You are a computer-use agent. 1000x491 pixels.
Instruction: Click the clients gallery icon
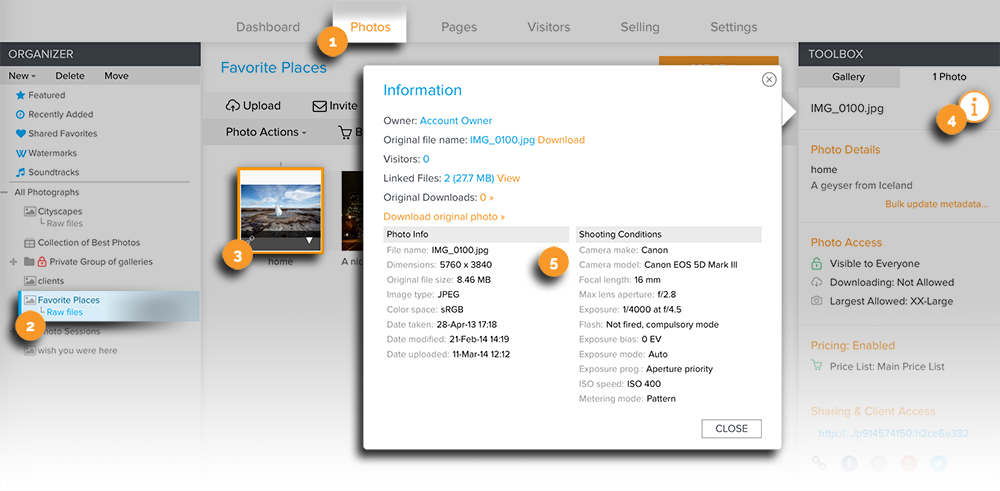click(x=29, y=281)
